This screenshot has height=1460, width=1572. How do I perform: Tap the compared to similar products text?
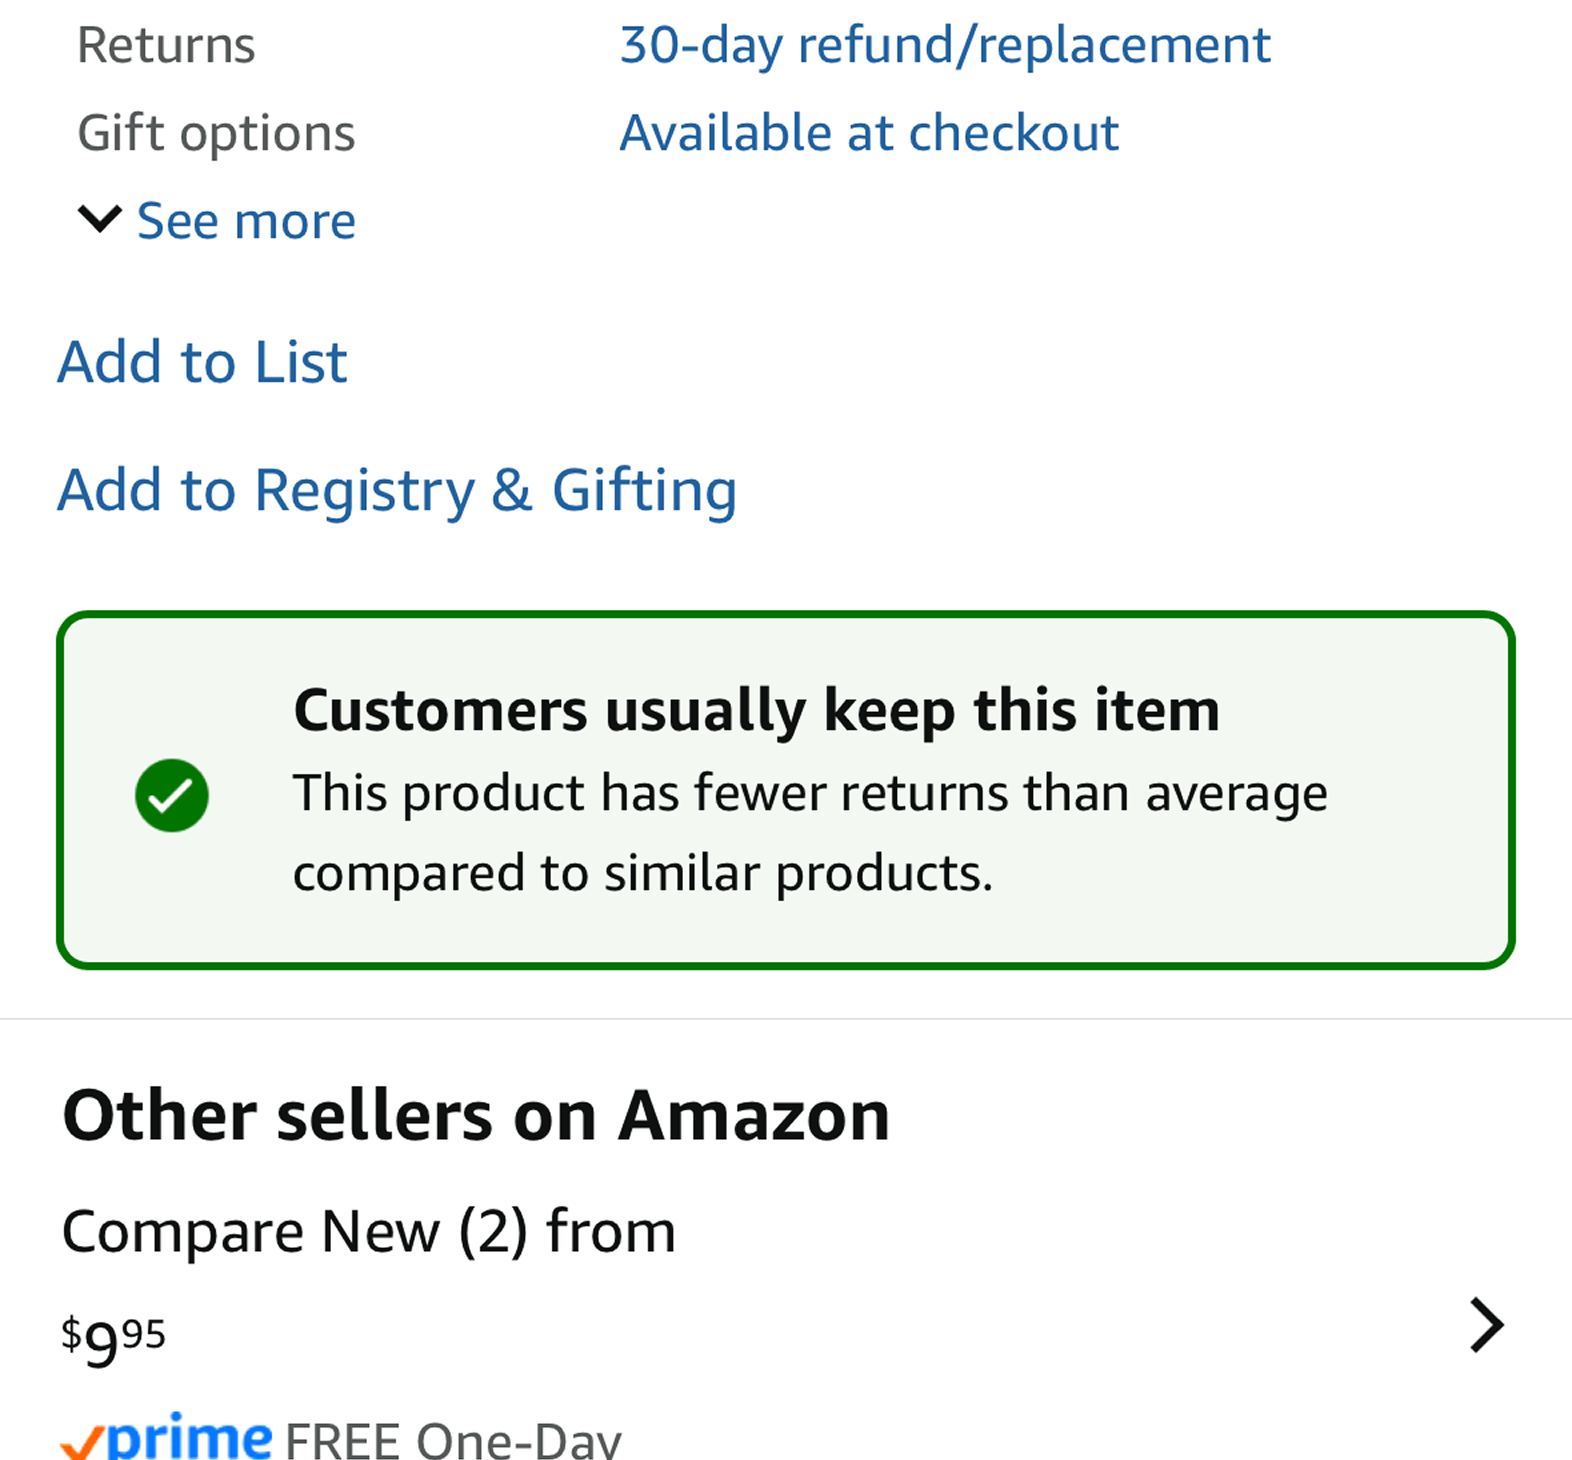coord(643,874)
